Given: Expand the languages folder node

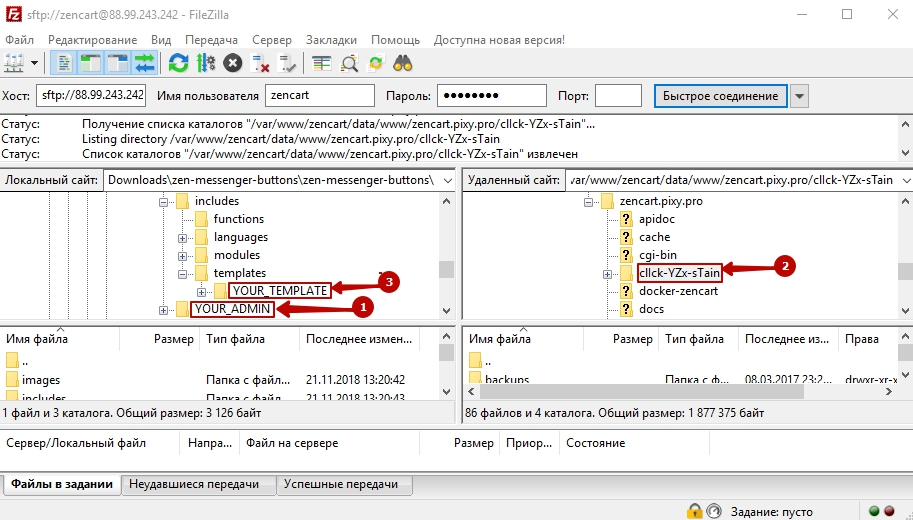Looking at the screenshot, I should 182,238.
